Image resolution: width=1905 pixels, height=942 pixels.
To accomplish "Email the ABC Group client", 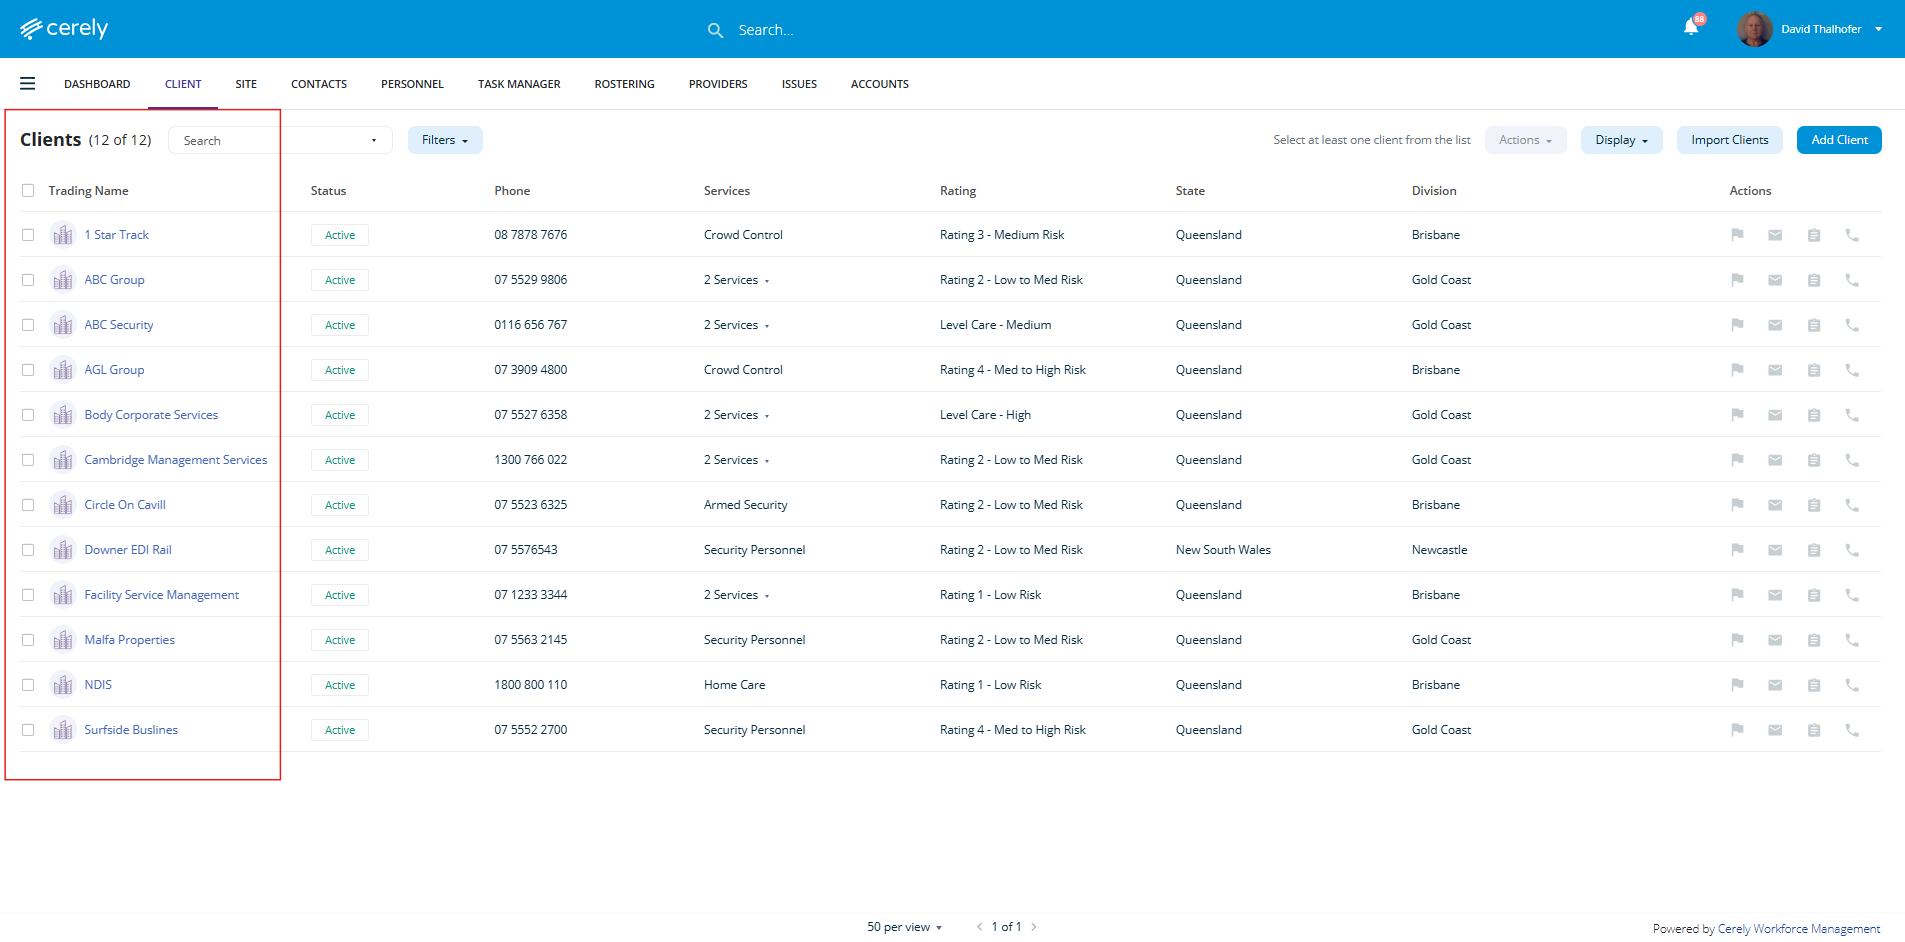I will click(x=1775, y=280).
